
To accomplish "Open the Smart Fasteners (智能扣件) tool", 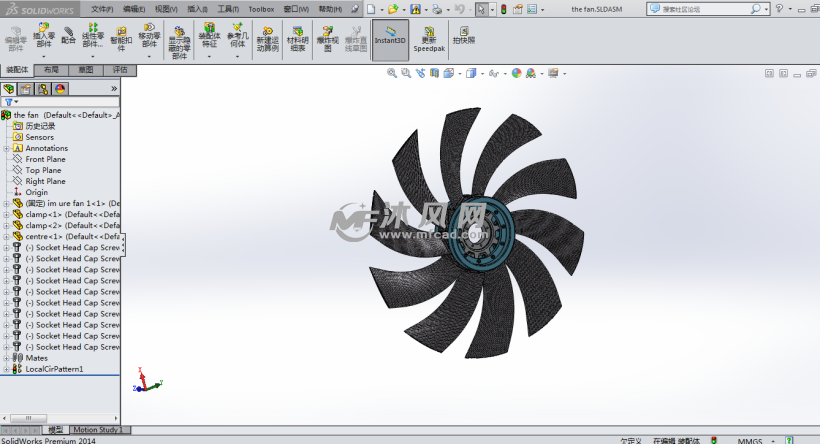I will (x=121, y=36).
